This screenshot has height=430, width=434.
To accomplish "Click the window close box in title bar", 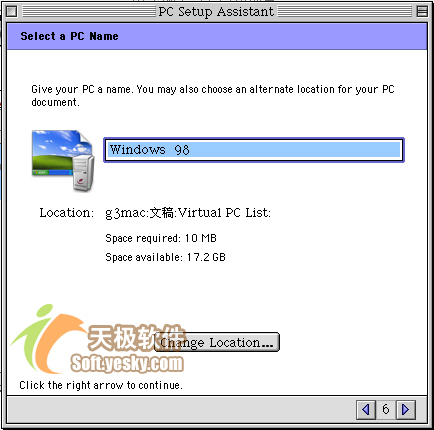I will (12, 12).
